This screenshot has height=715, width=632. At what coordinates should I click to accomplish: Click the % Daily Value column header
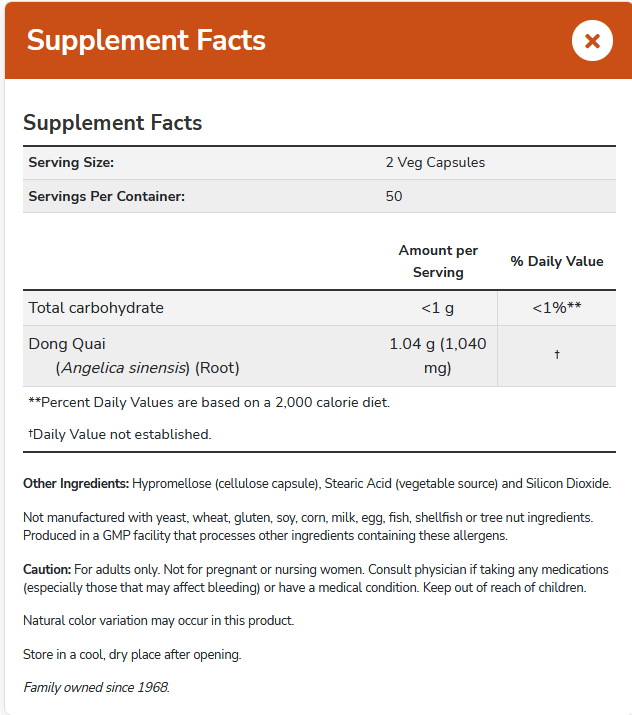pos(557,261)
